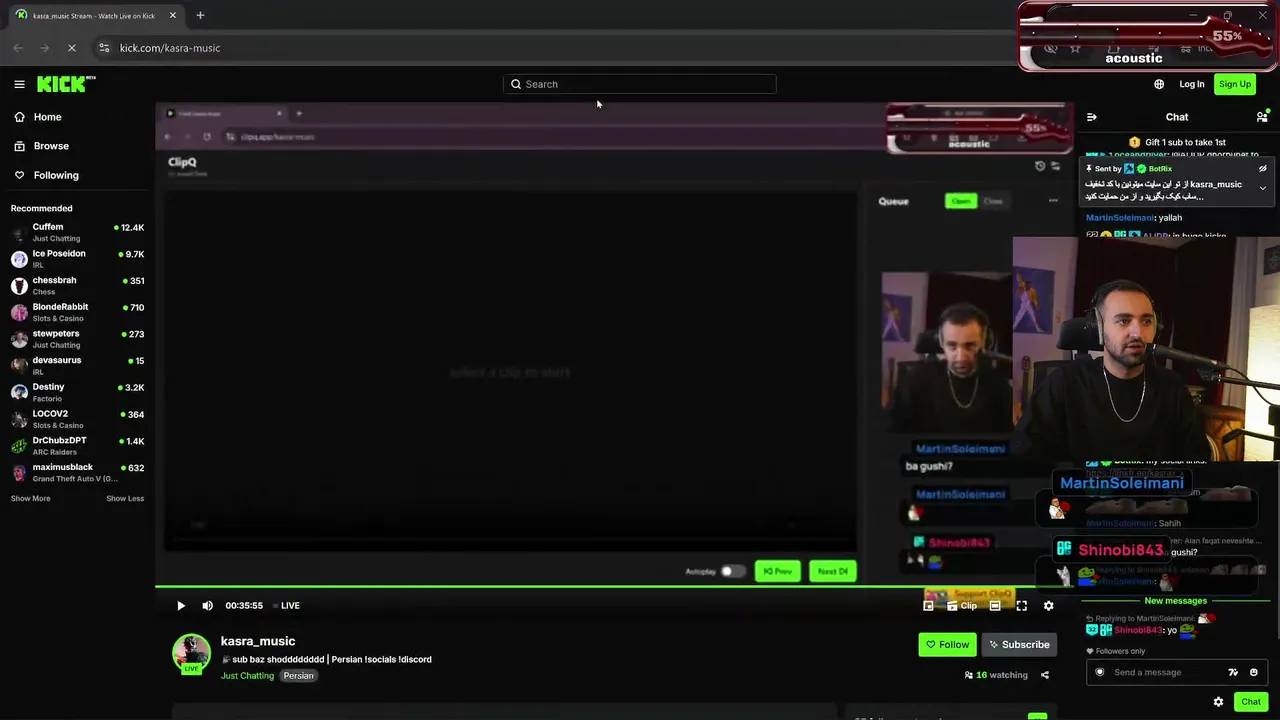This screenshot has width=1280, height=720.
Task: Open the Just Chatting category link
Action: click(247, 676)
